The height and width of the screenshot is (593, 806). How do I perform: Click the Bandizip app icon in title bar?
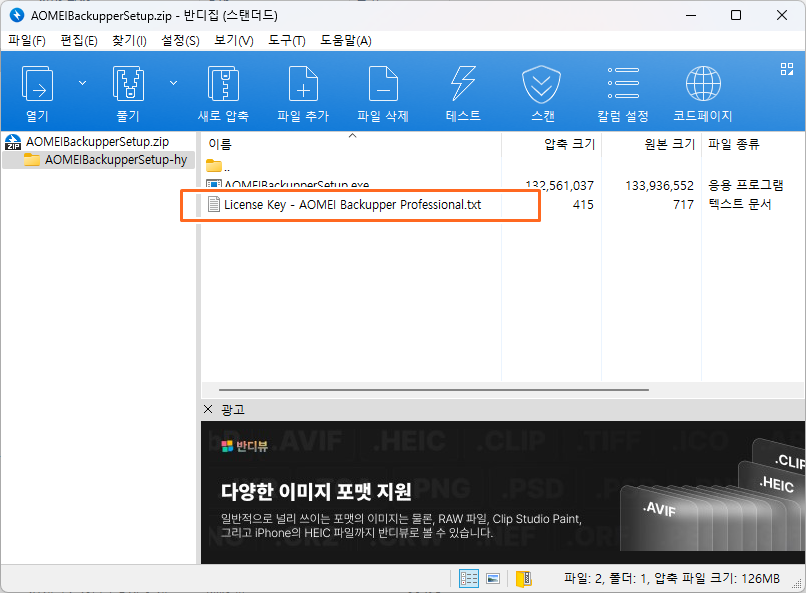17,15
